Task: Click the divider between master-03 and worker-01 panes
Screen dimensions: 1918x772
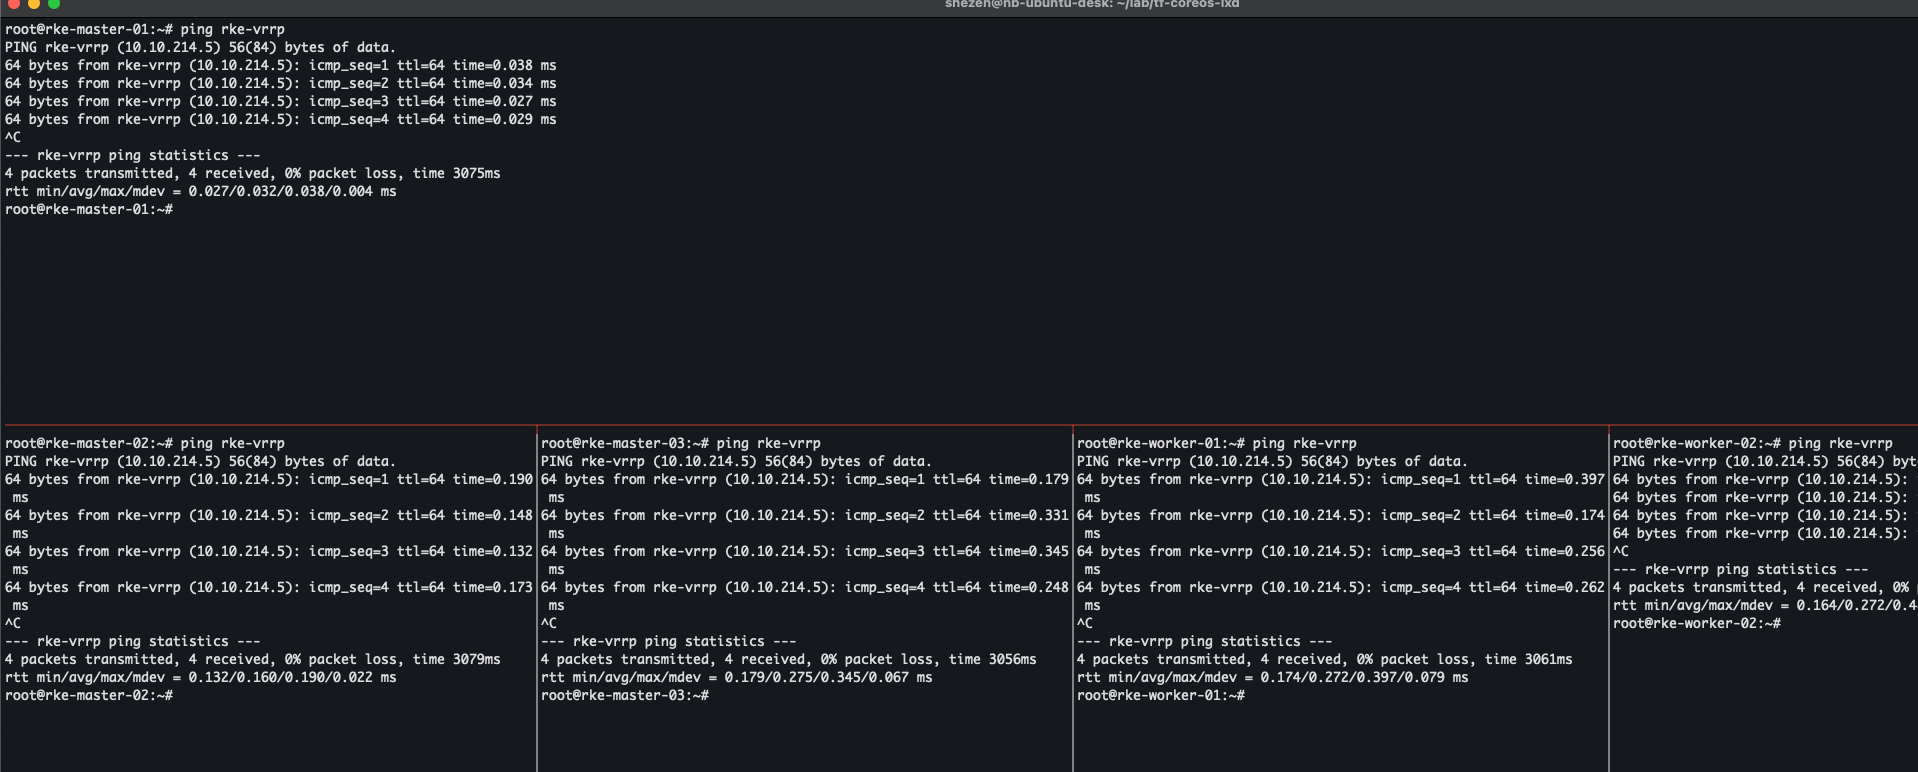Action: (1073, 600)
